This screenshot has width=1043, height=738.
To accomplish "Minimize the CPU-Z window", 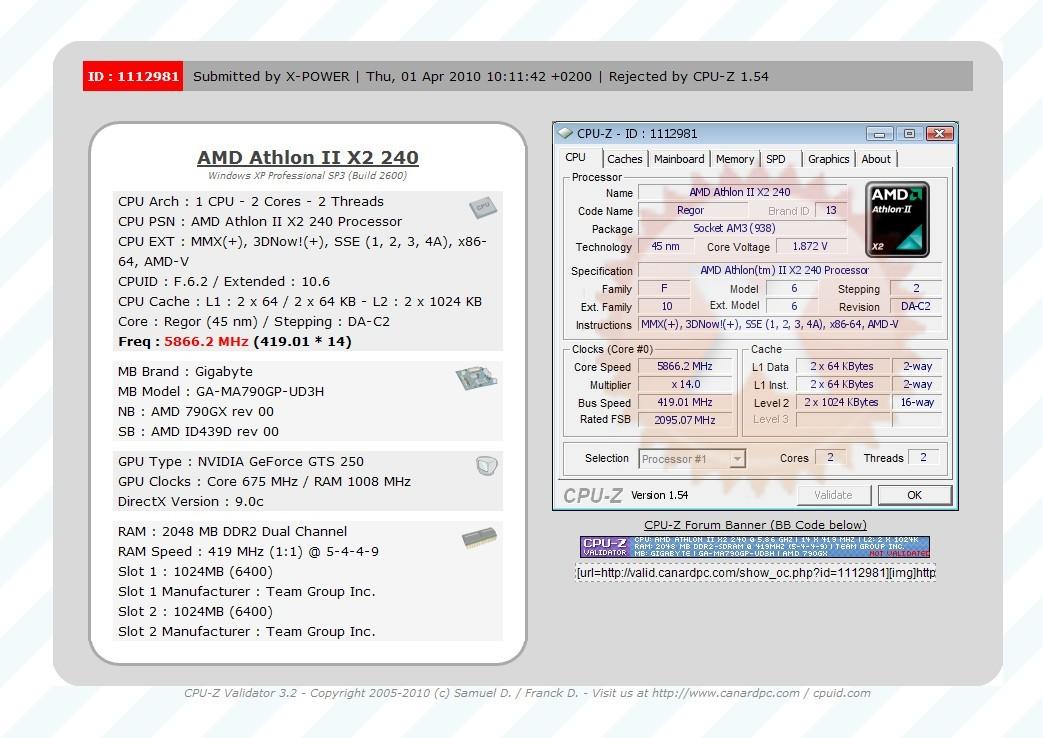I will [x=879, y=134].
